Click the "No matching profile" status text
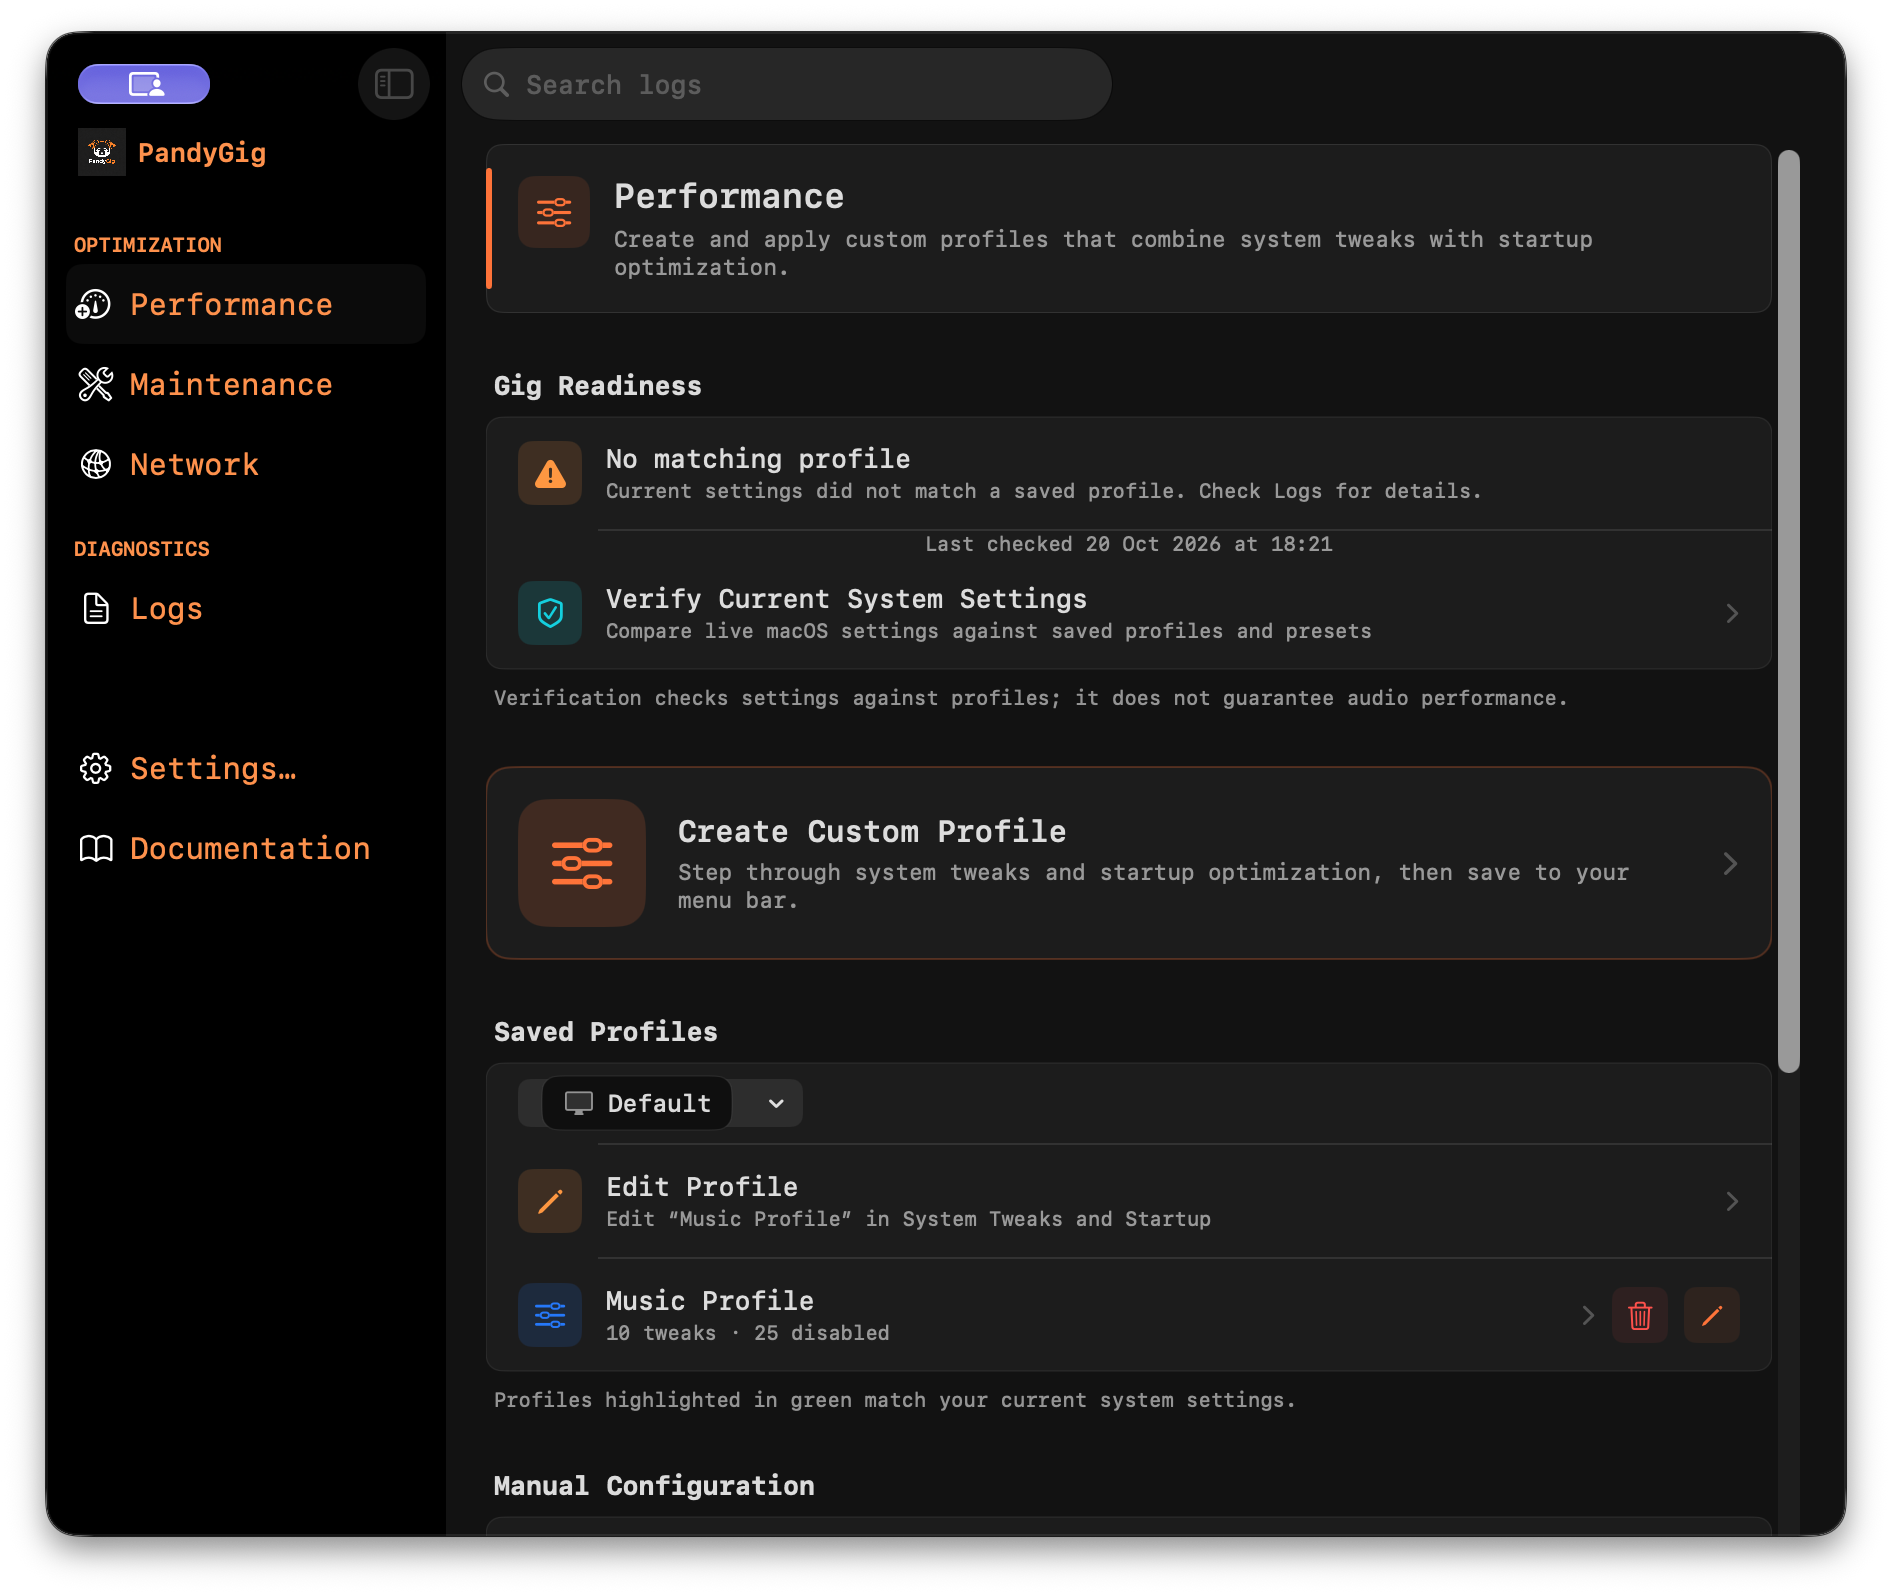Screen dimensions: 1892x1596 tap(758, 458)
